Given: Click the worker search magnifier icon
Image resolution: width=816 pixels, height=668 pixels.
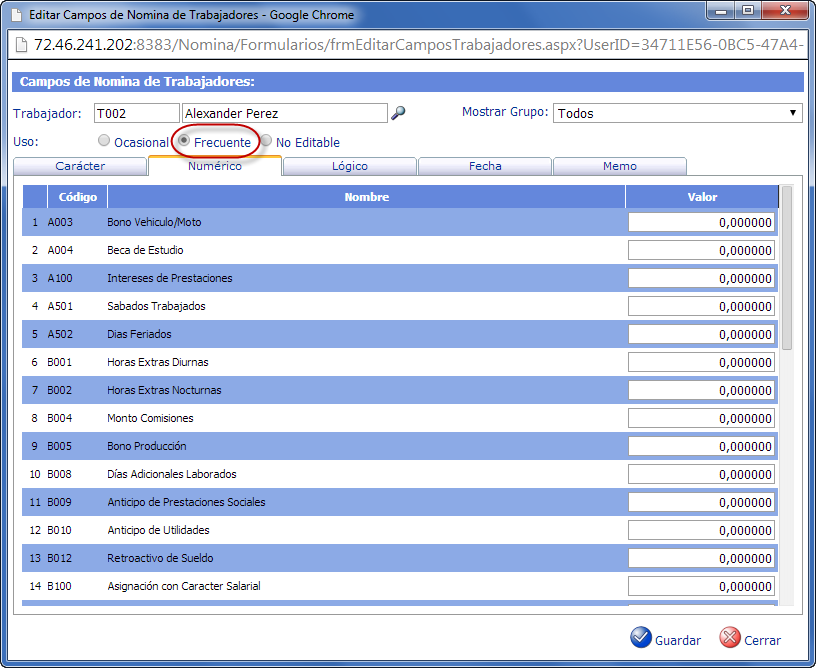Looking at the screenshot, I should (x=398, y=113).
